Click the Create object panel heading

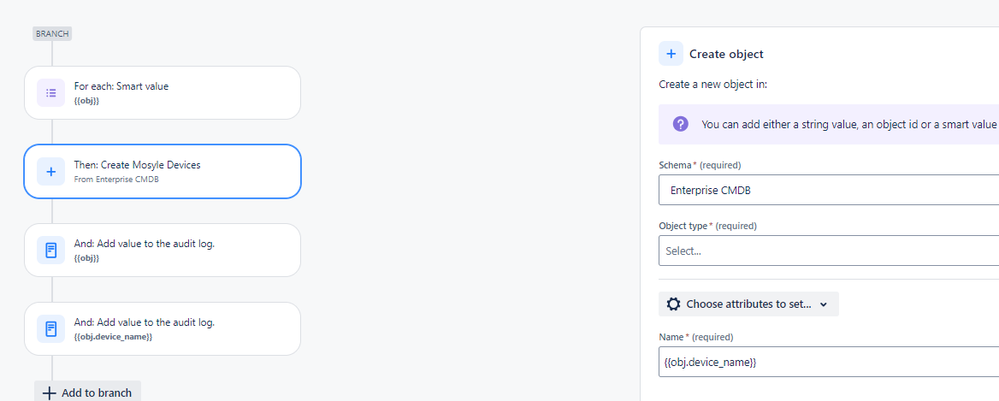tap(726, 54)
